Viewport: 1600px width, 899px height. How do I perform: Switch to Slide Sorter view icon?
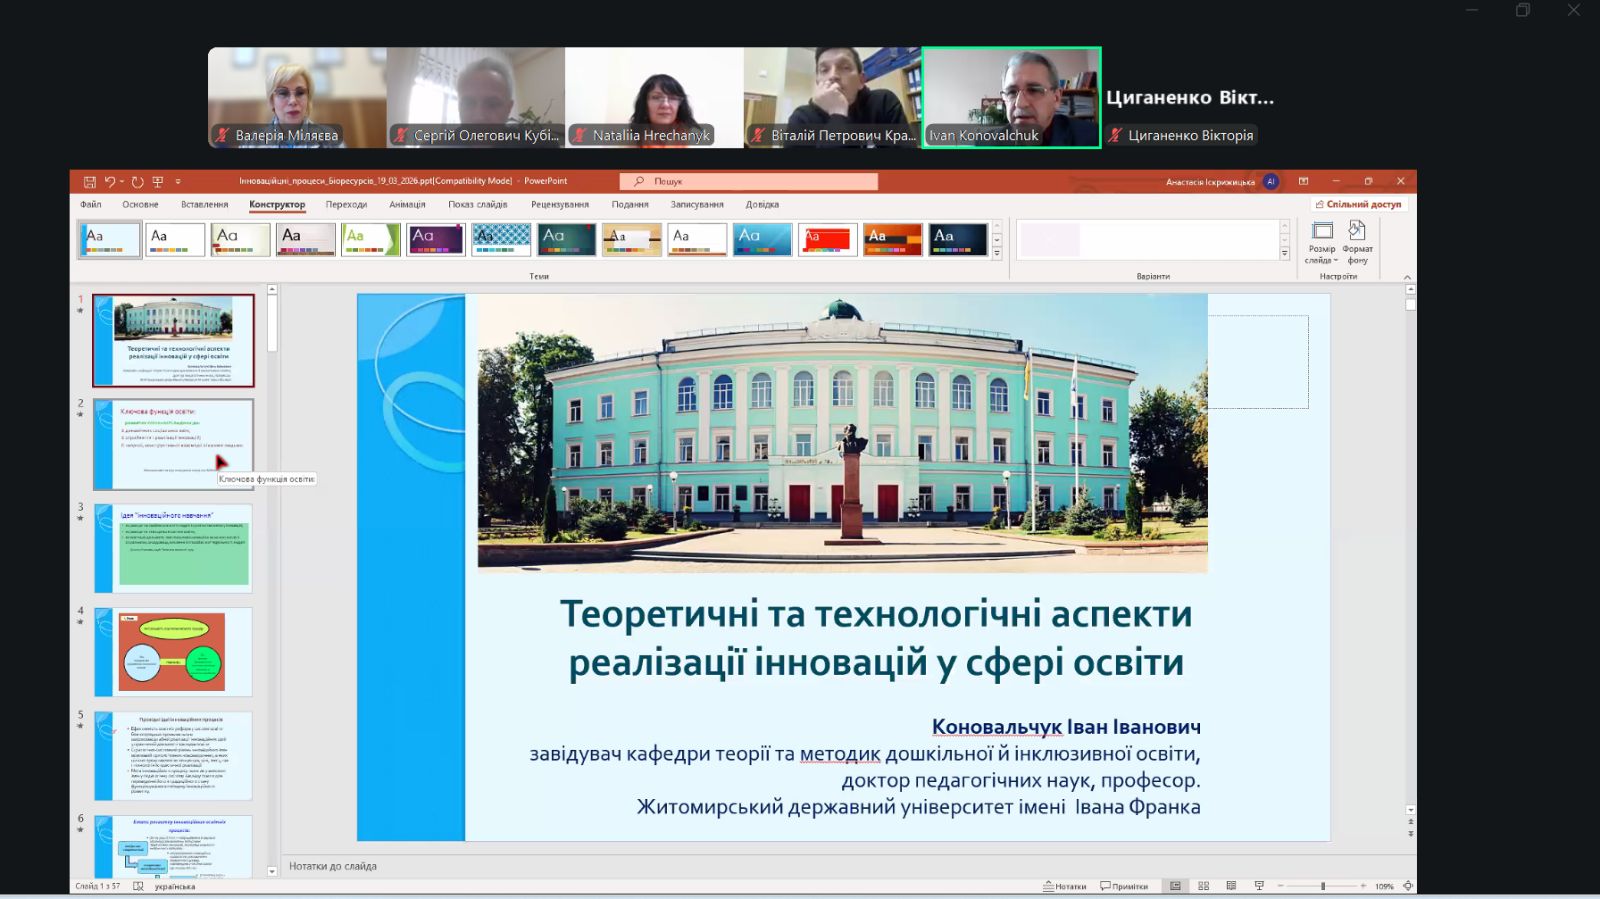pos(1204,886)
